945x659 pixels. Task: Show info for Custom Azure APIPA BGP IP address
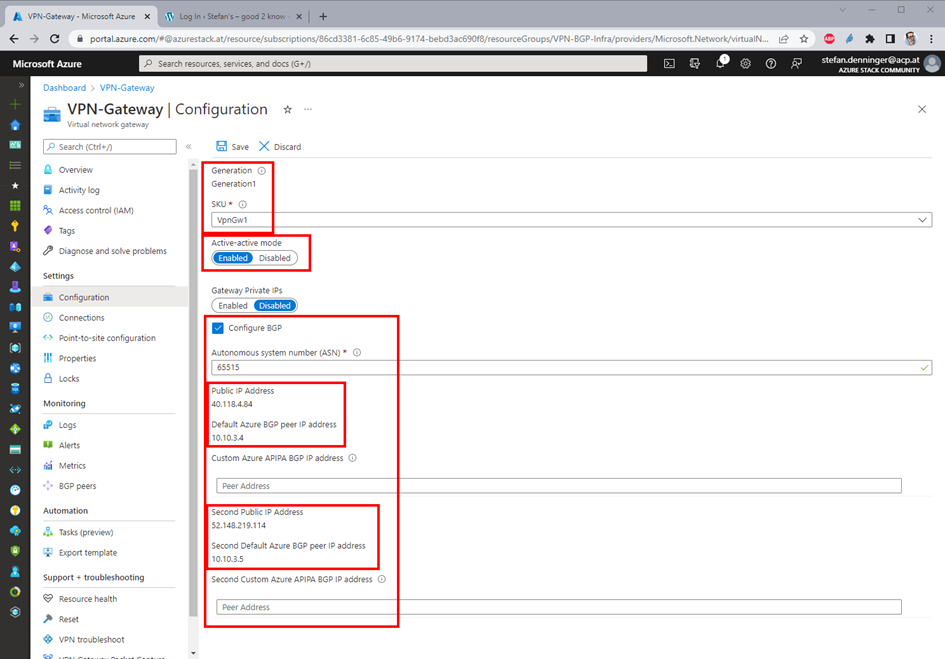click(353, 458)
